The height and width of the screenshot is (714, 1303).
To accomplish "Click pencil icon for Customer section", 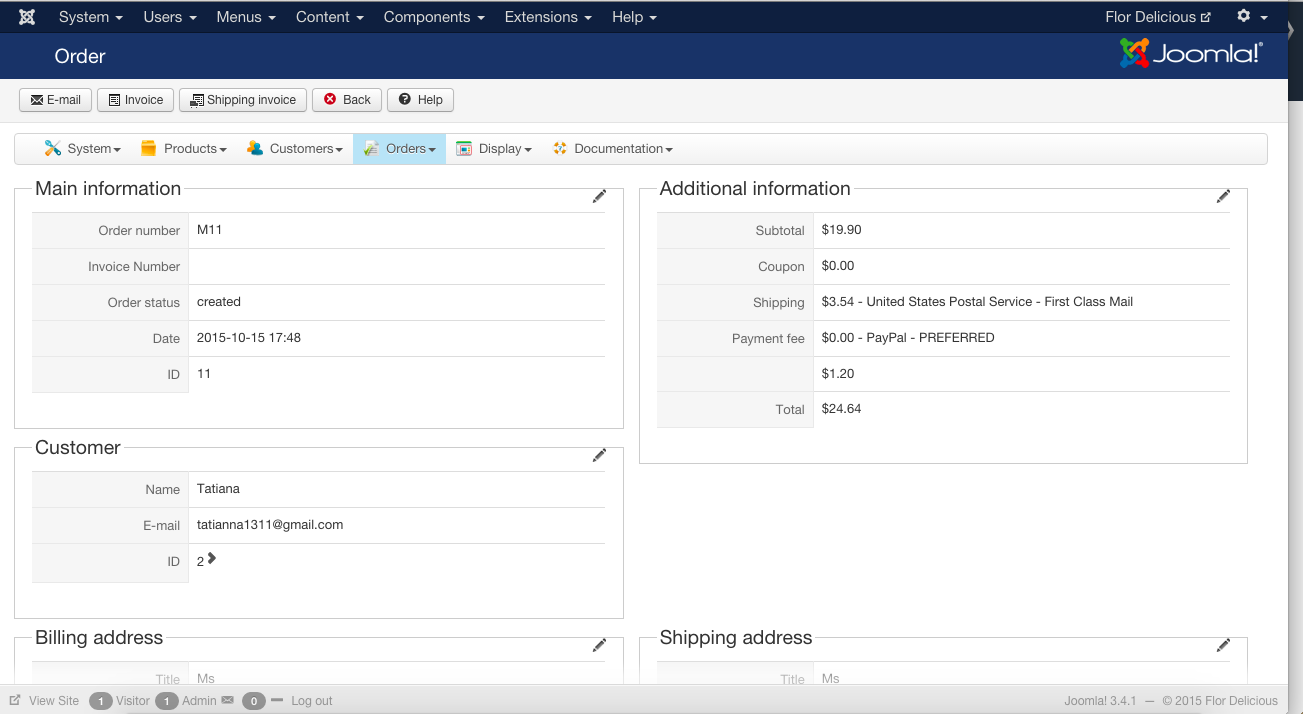I will click(x=599, y=456).
